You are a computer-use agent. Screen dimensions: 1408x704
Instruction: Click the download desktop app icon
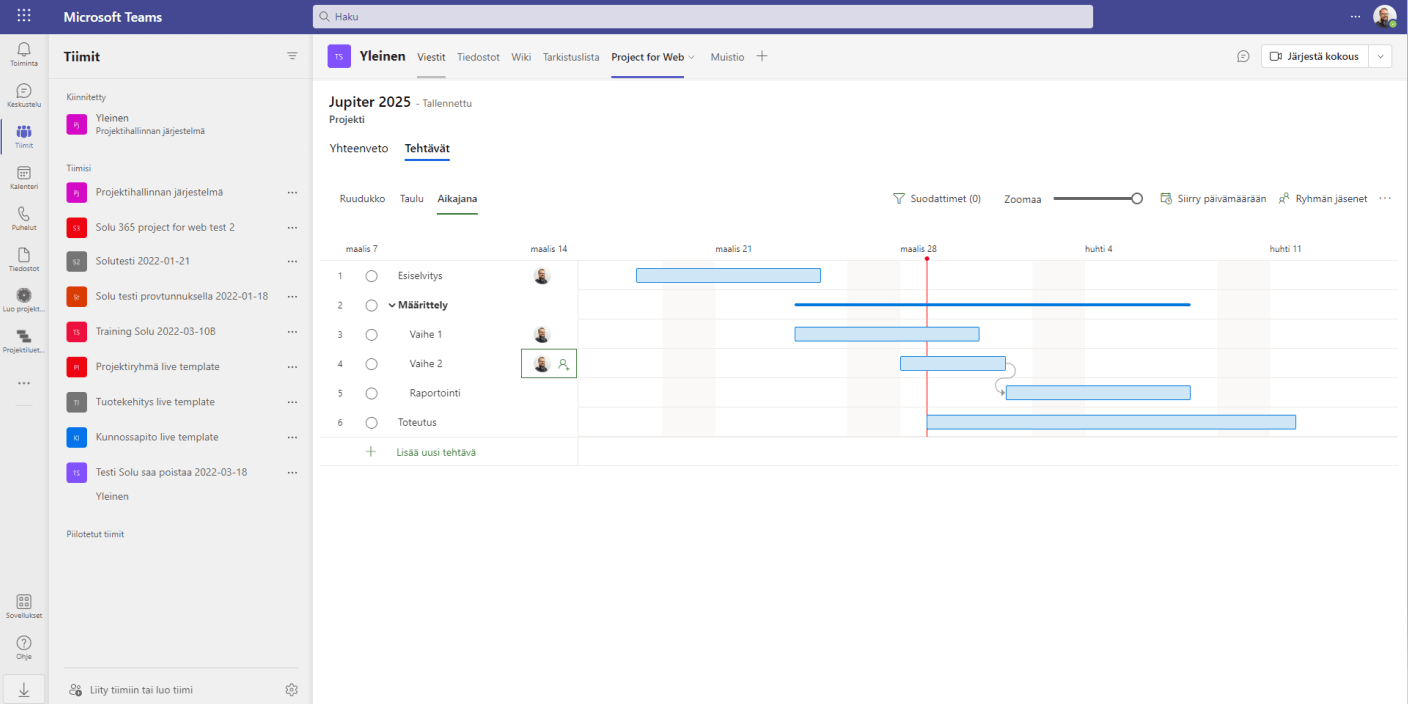24,689
